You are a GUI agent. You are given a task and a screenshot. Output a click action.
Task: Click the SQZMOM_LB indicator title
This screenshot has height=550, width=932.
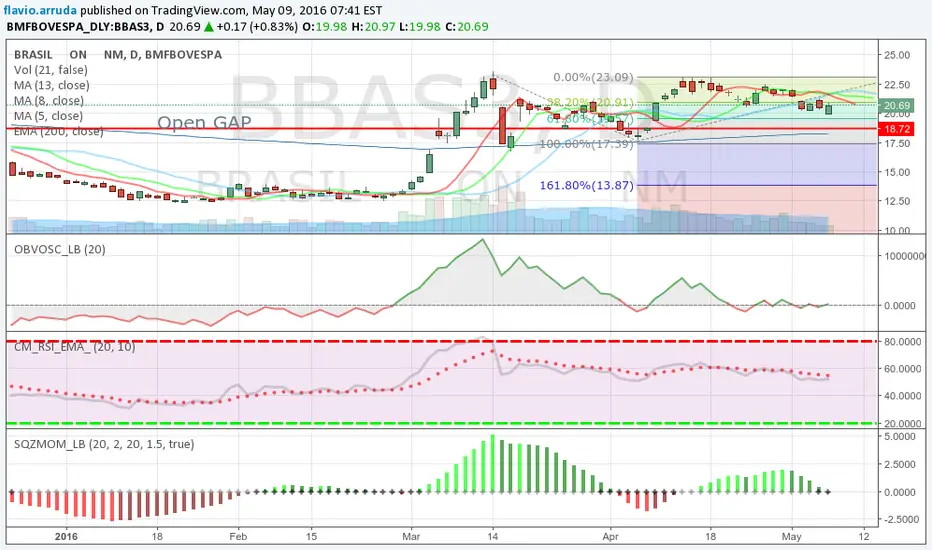click(104, 444)
